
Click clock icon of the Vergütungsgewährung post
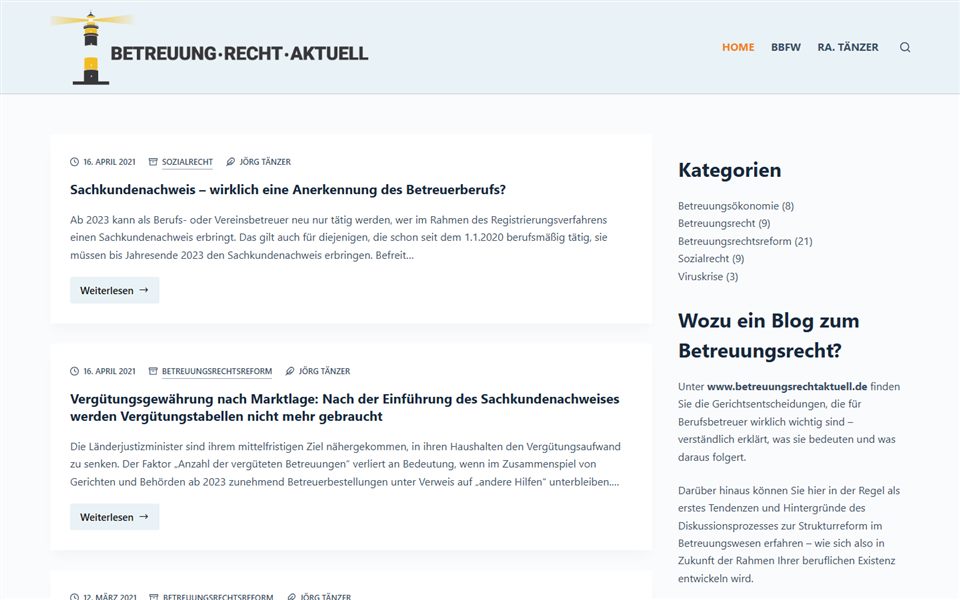tap(75, 371)
